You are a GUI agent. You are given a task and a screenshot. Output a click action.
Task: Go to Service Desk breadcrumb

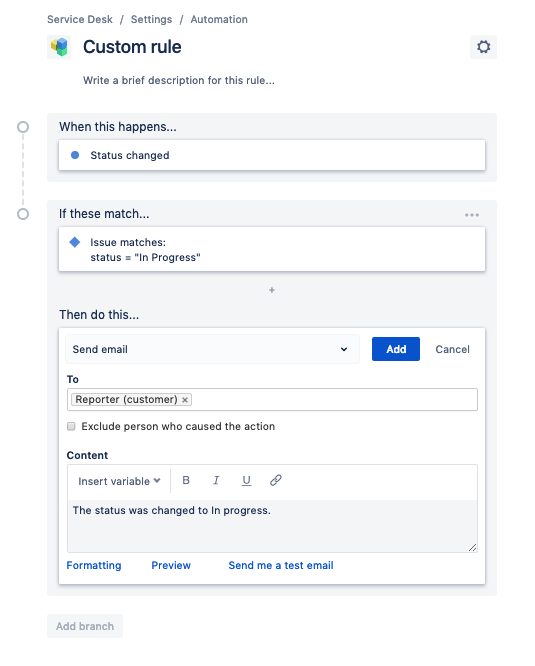[80, 20]
